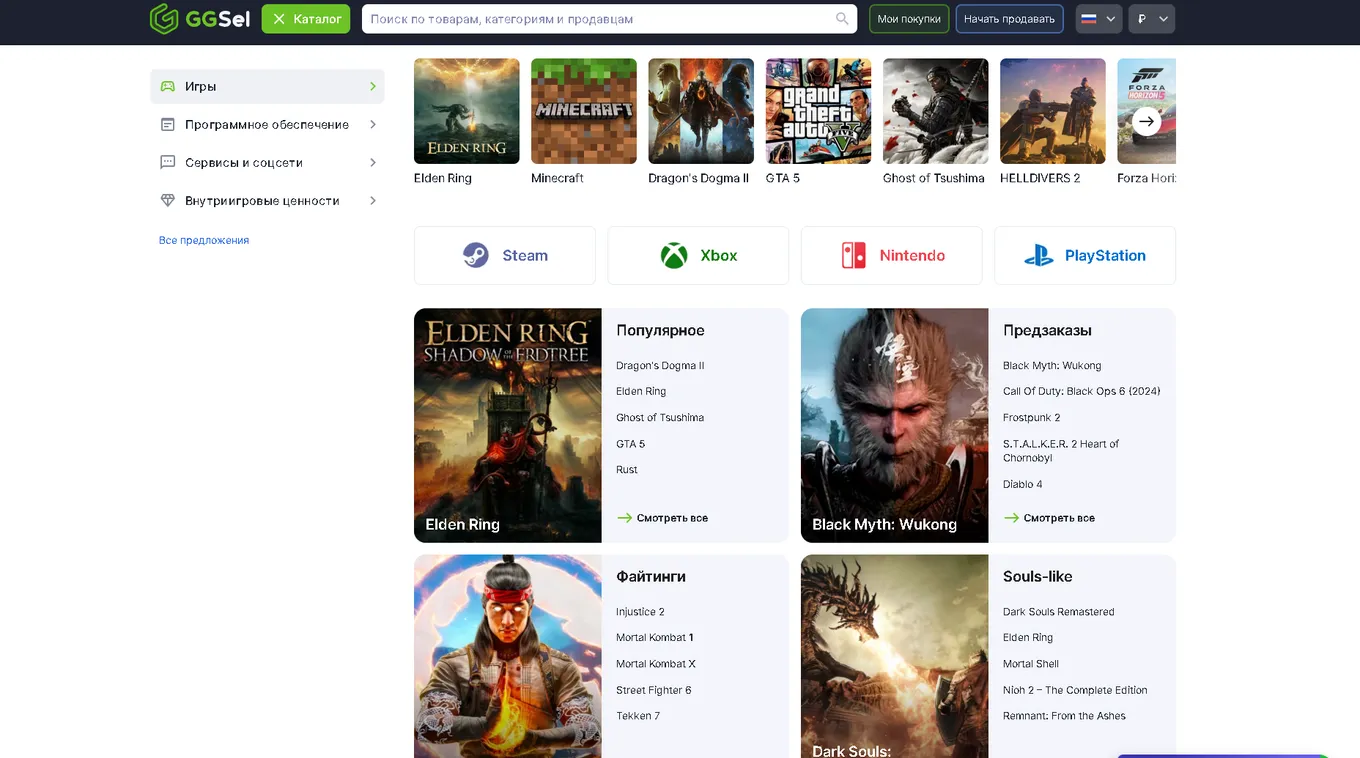The height and width of the screenshot is (758, 1360).
Task: Click the Программное обеспечение sidebar icon
Action: pyautogui.click(x=168, y=125)
